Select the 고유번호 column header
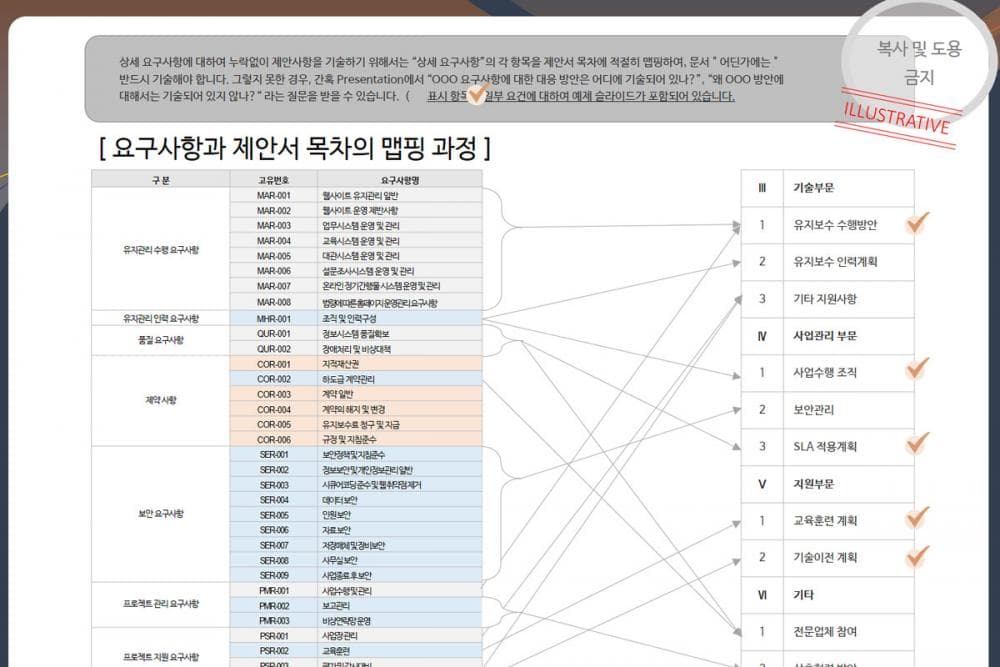1000x667 pixels. 274,180
